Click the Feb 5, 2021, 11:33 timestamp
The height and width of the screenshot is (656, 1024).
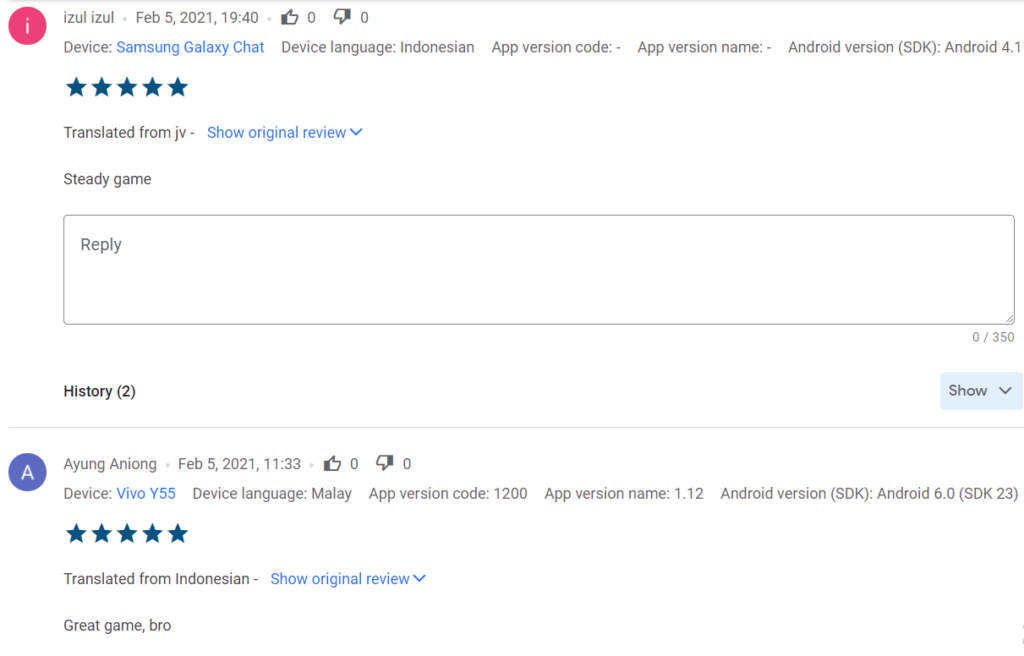[x=239, y=463]
